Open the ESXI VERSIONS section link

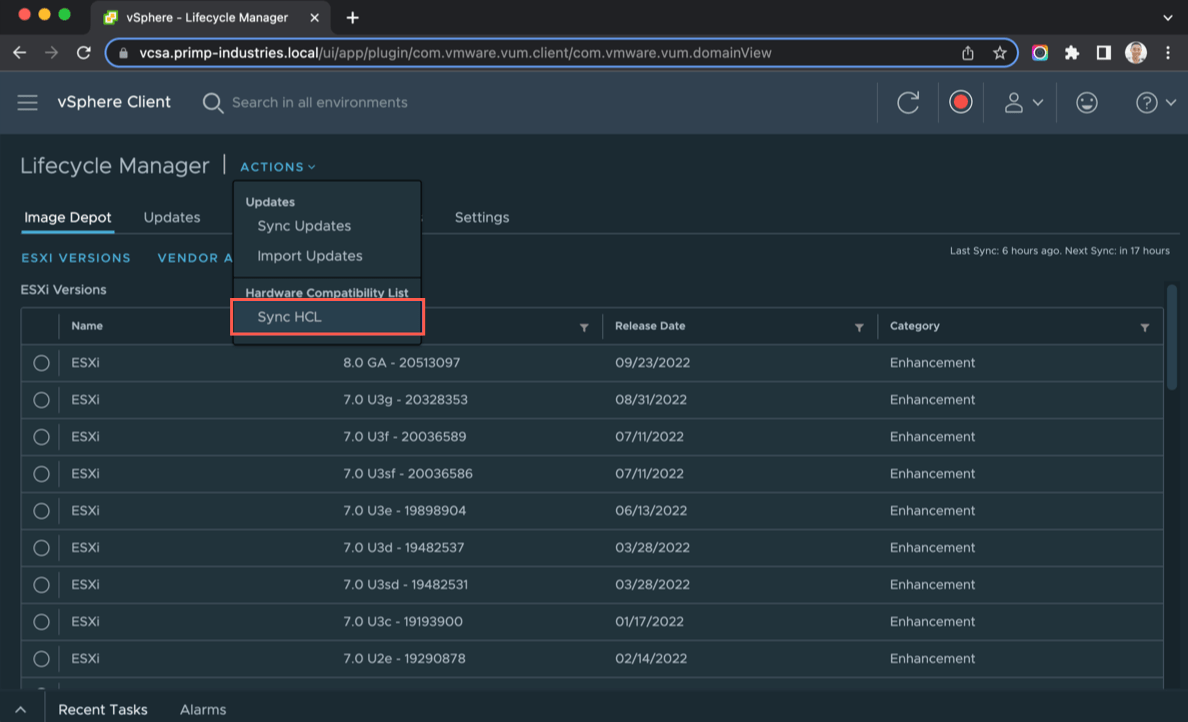coord(76,258)
